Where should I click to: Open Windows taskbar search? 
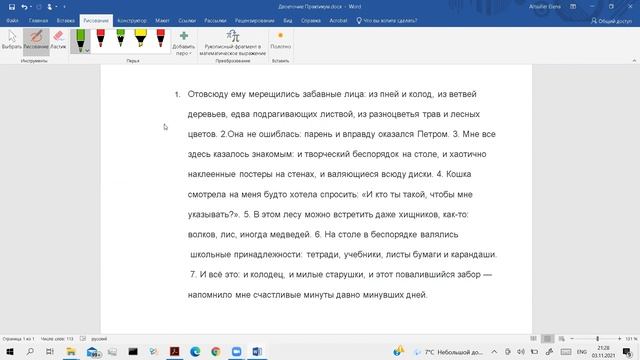pos(30,351)
